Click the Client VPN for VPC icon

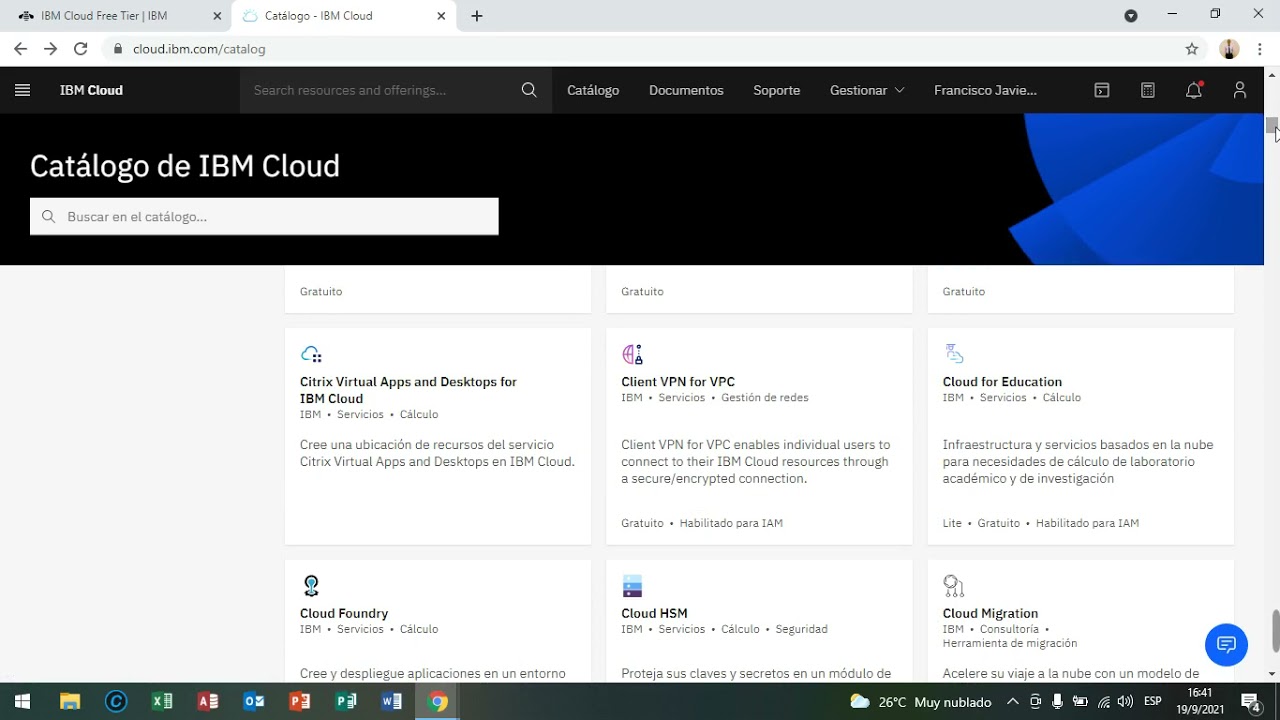point(632,354)
